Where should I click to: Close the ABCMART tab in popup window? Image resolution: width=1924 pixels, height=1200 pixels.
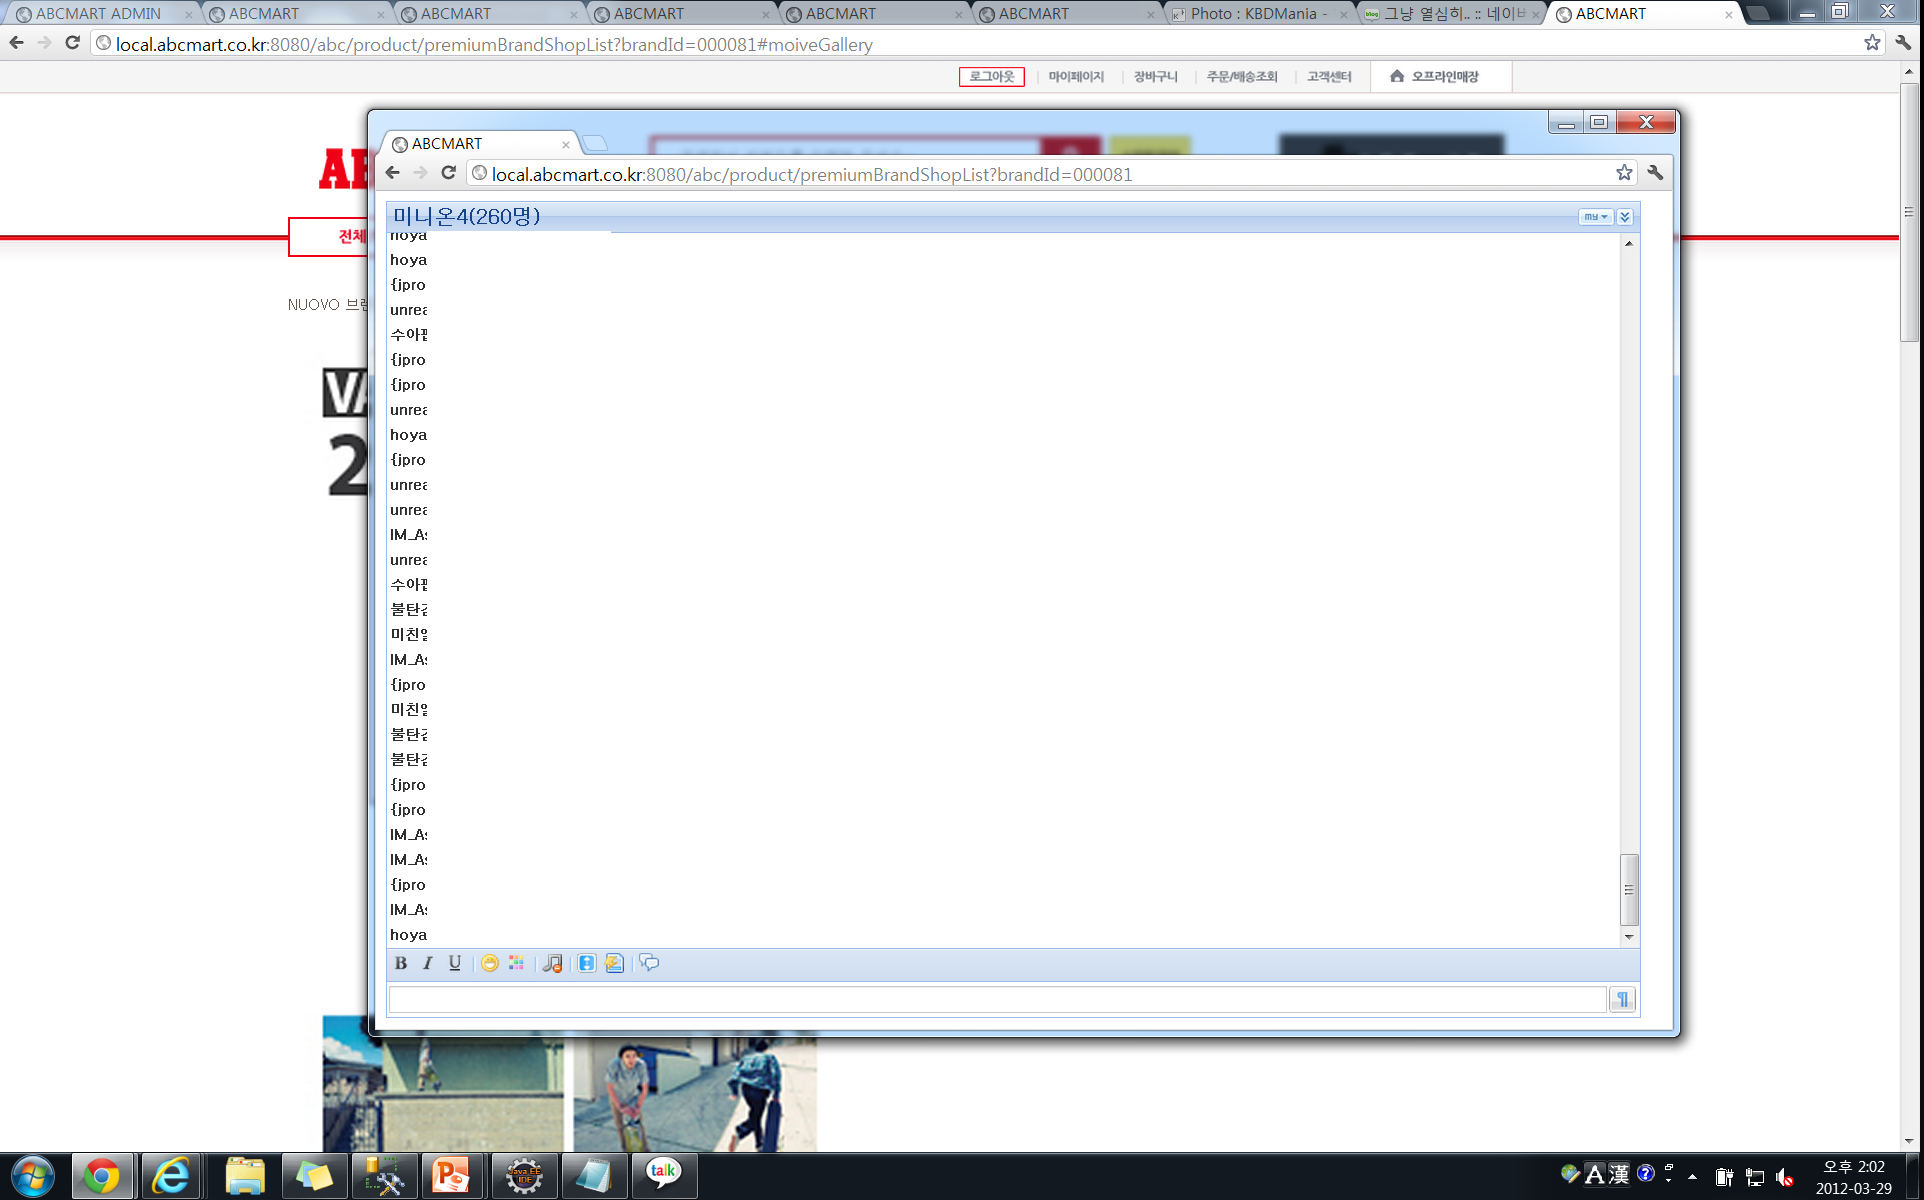(566, 145)
